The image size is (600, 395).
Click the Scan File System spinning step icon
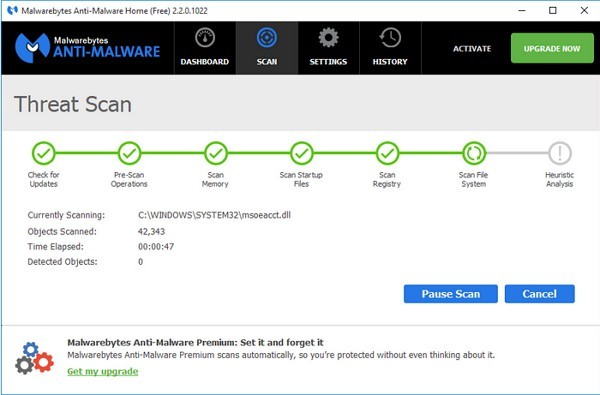(474, 153)
